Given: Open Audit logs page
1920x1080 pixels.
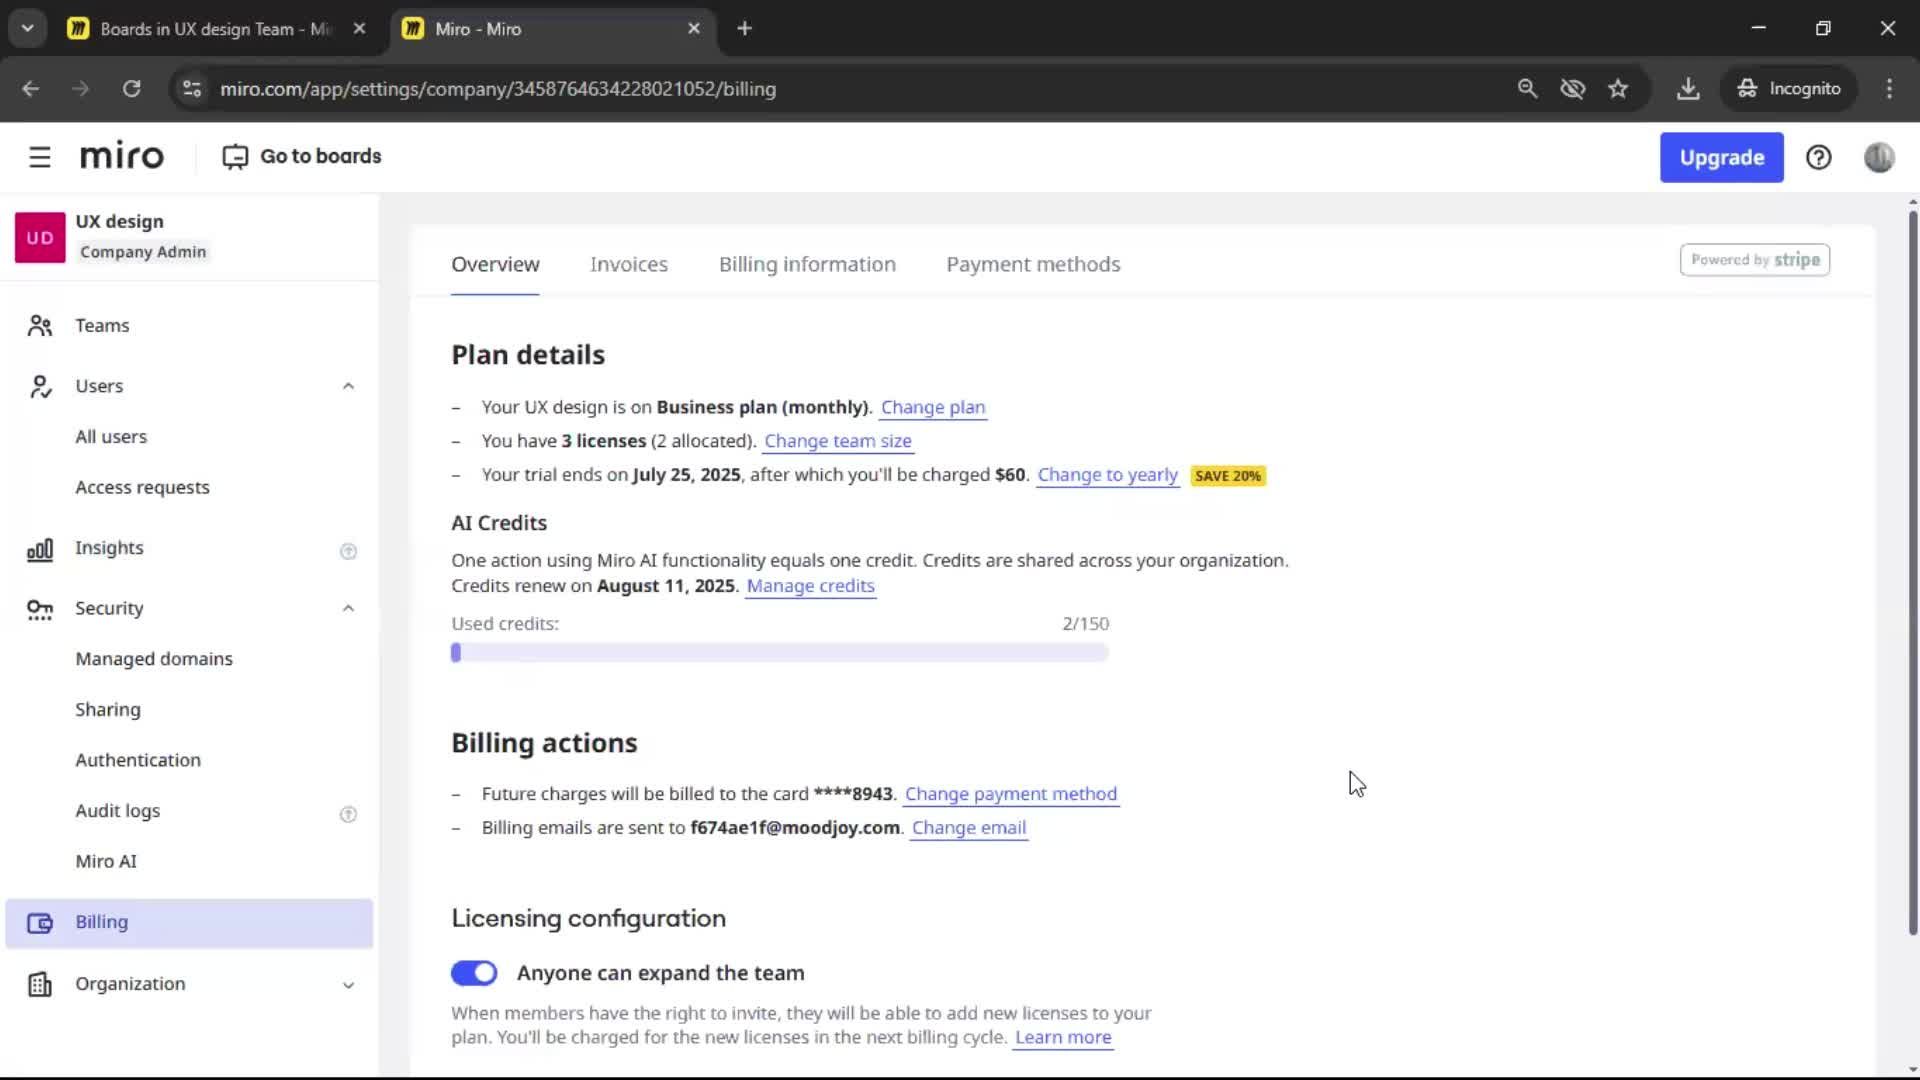Looking at the screenshot, I should point(118,811).
